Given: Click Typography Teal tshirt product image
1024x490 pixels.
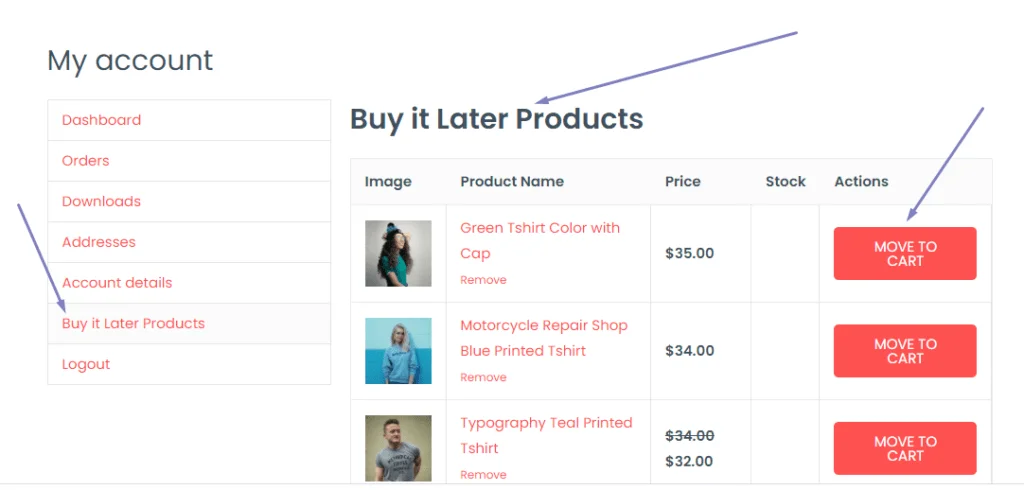Looking at the screenshot, I should [398, 448].
